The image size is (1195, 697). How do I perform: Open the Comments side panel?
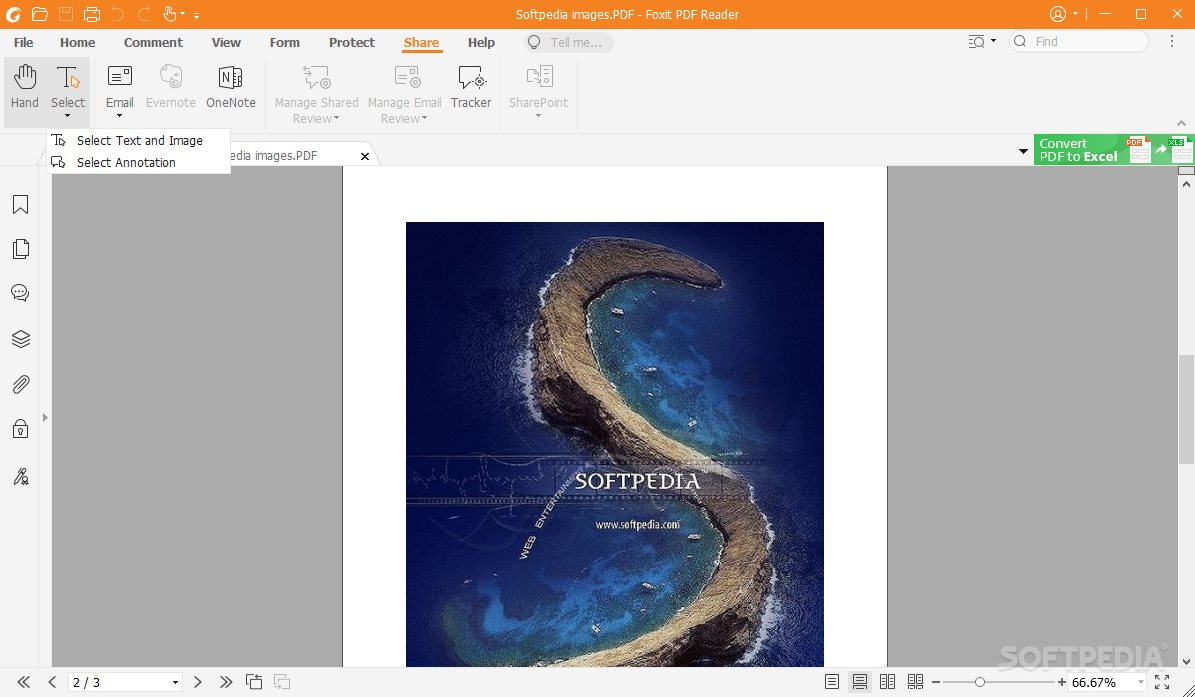coord(20,293)
